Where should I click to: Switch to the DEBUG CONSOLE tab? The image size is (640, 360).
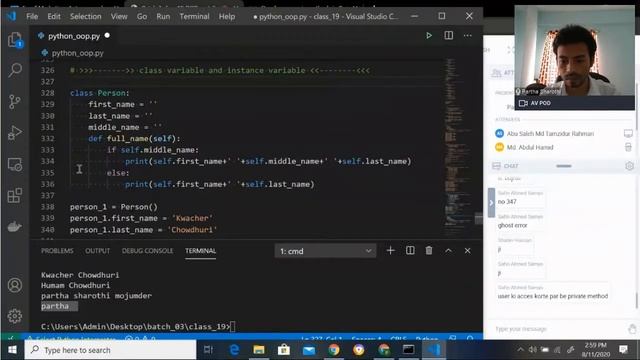pos(147,251)
